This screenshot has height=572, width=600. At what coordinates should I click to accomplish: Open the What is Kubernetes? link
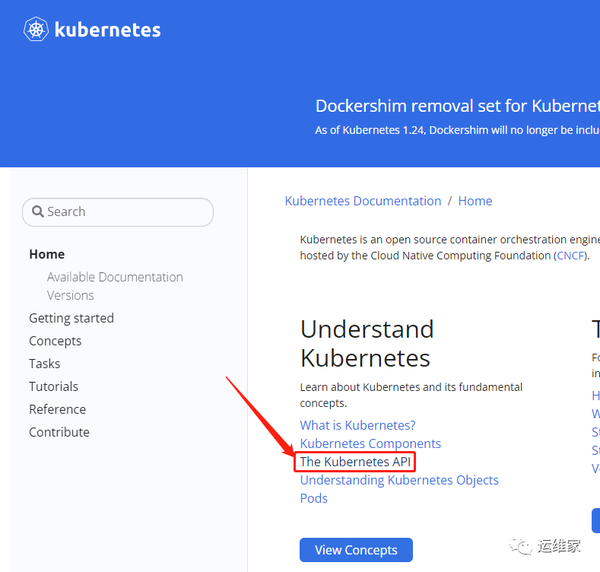click(357, 425)
